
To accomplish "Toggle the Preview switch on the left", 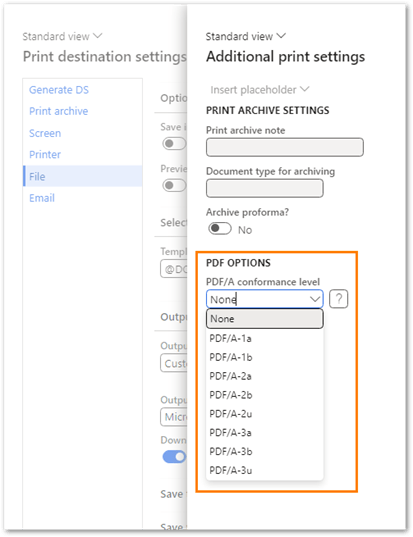I will click(174, 185).
